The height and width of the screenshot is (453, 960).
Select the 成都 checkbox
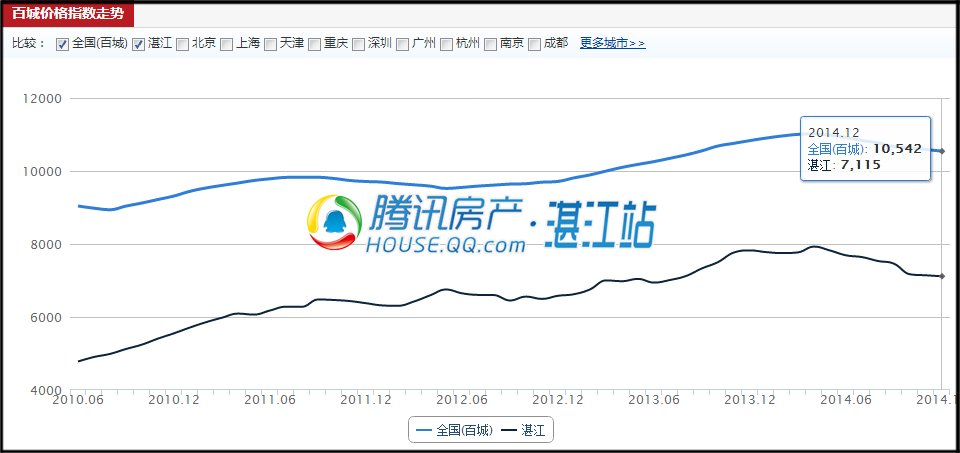tap(535, 44)
